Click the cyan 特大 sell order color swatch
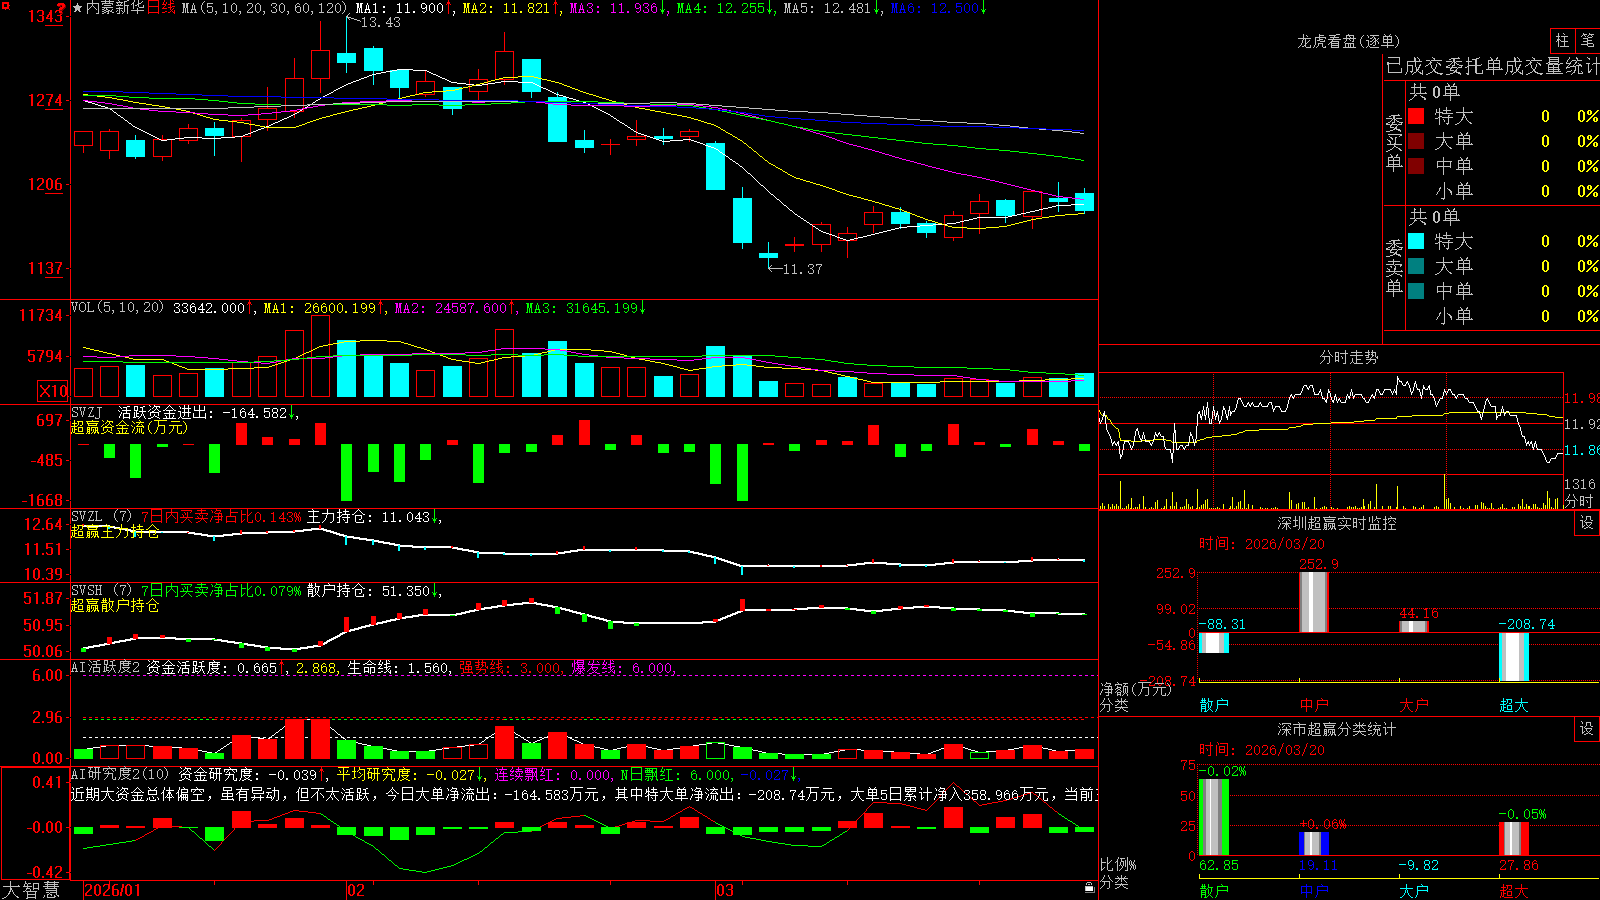The height and width of the screenshot is (900, 1600). (x=1416, y=241)
